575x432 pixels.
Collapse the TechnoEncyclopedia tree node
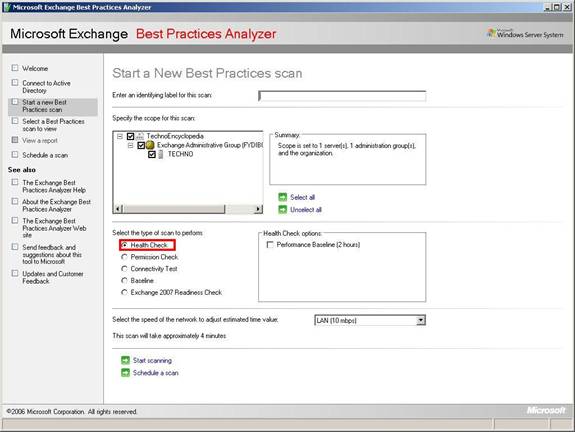tap(120, 136)
